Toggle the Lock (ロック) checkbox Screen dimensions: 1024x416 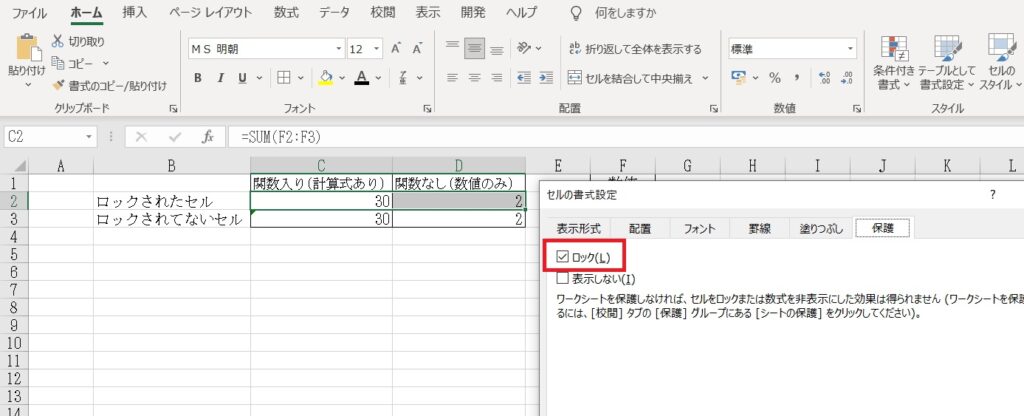tap(562, 257)
